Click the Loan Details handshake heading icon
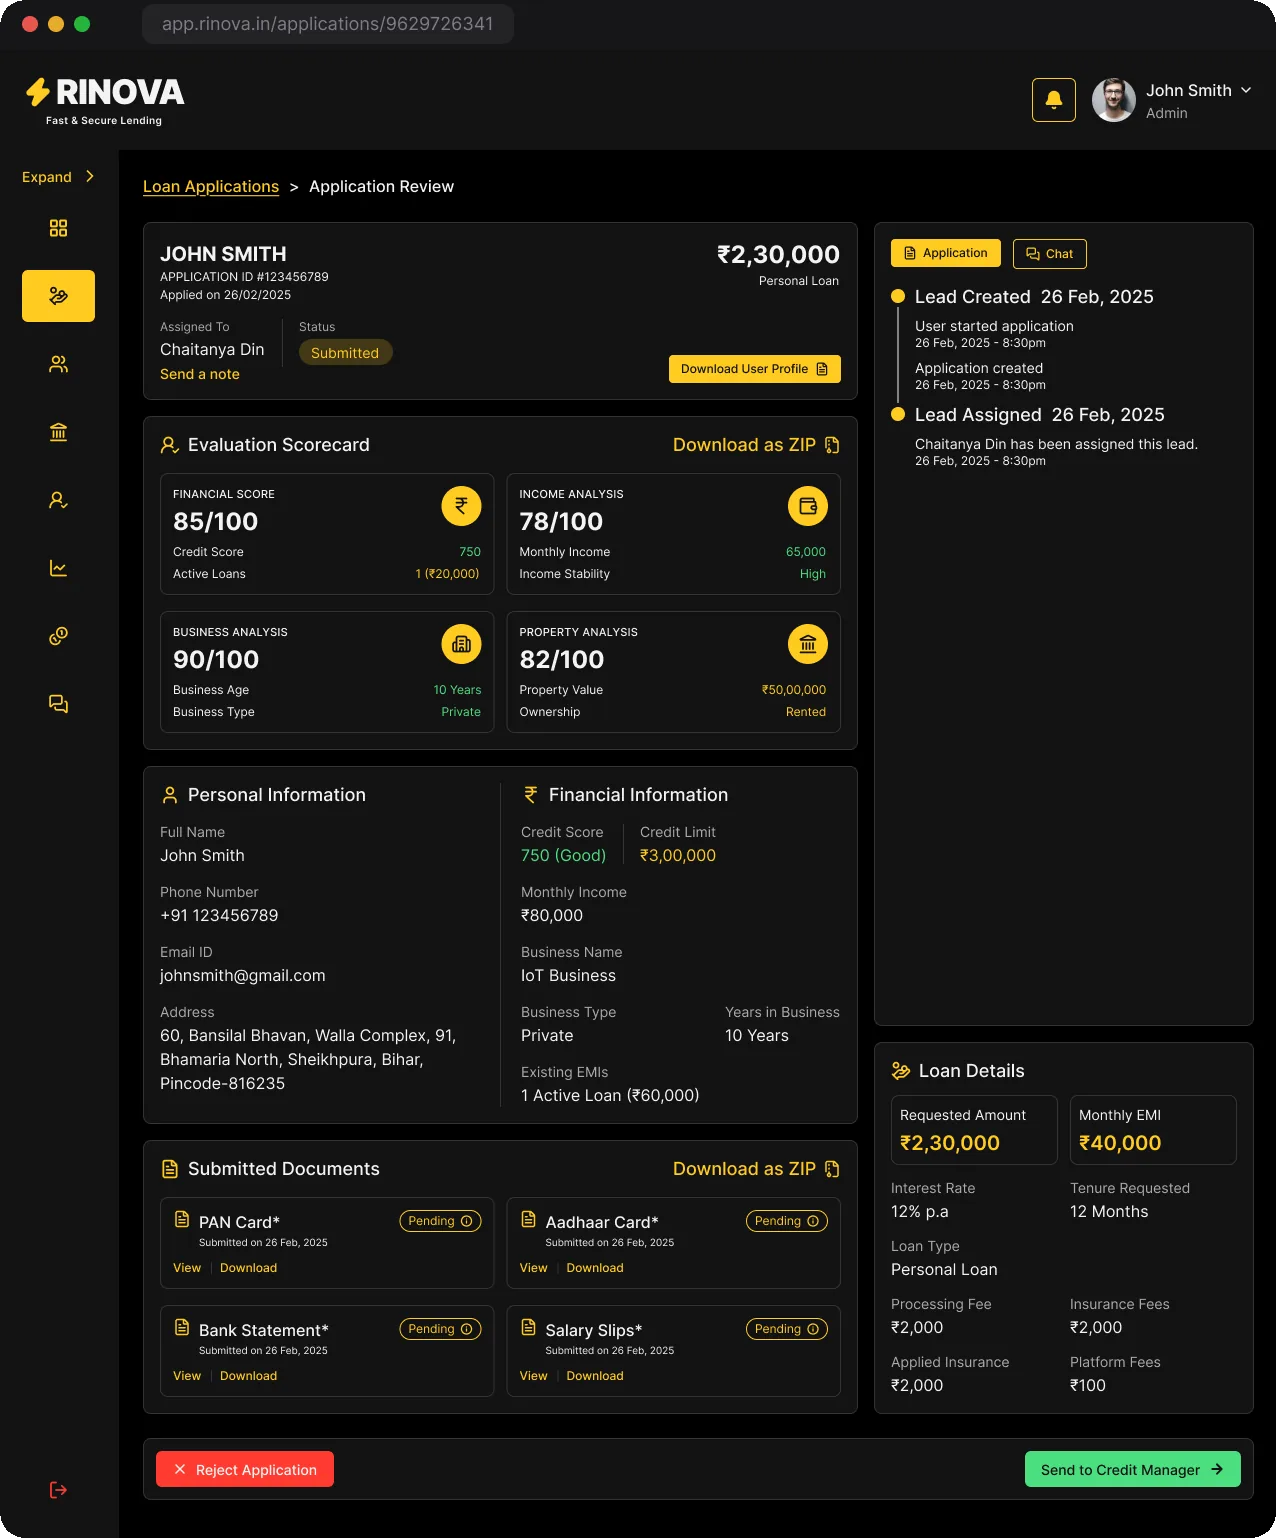The width and height of the screenshot is (1276, 1538). [x=901, y=1071]
